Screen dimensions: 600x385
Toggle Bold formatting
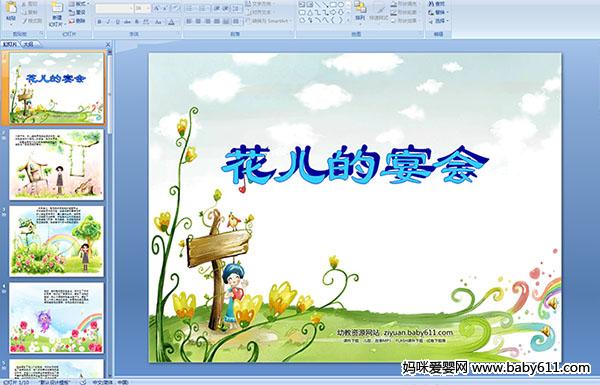coord(99,22)
